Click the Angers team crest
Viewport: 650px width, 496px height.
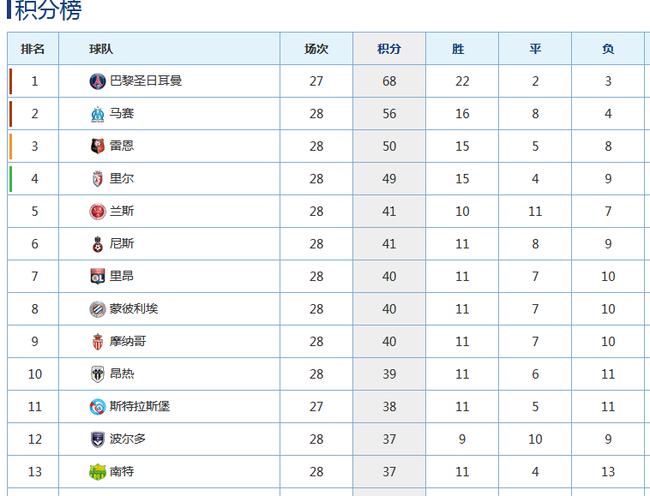click(97, 374)
